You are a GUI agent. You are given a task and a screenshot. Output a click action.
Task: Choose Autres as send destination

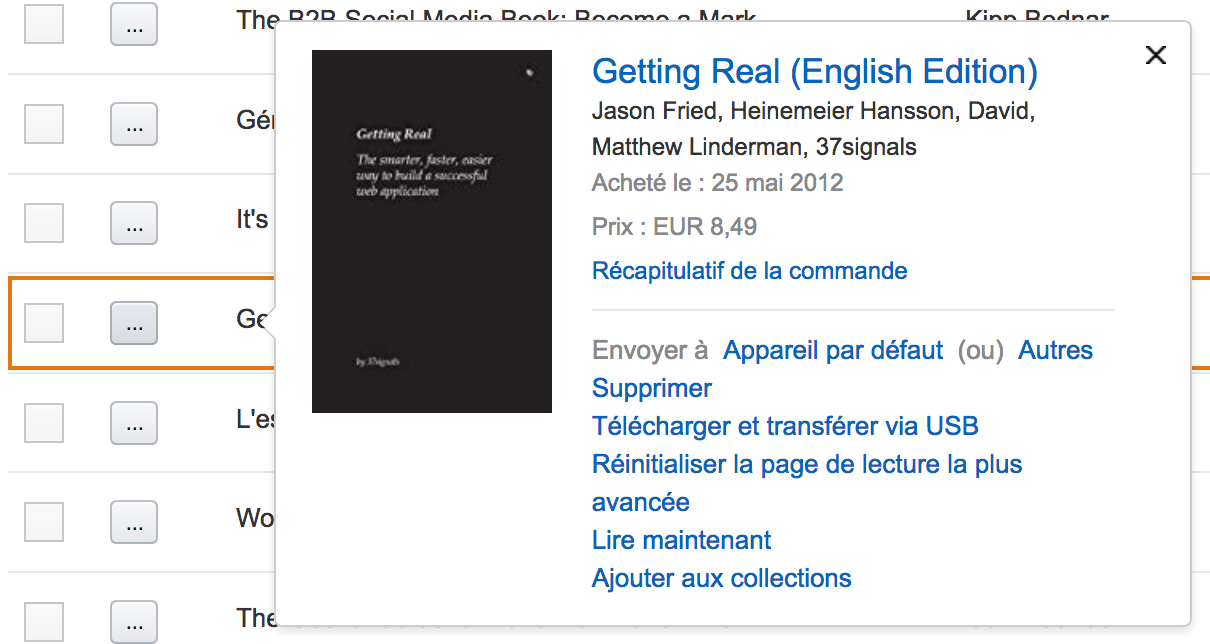1055,350
